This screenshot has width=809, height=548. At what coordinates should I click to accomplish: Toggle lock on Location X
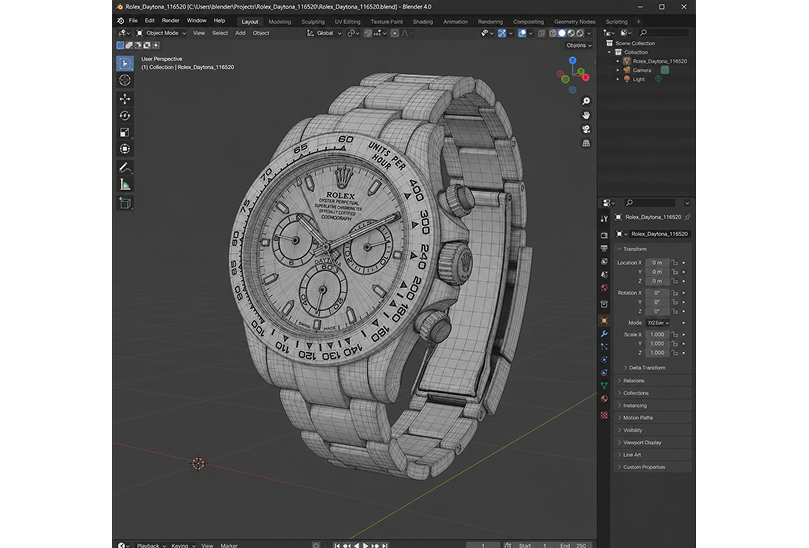pyautogui.click(x=674, y=263)
